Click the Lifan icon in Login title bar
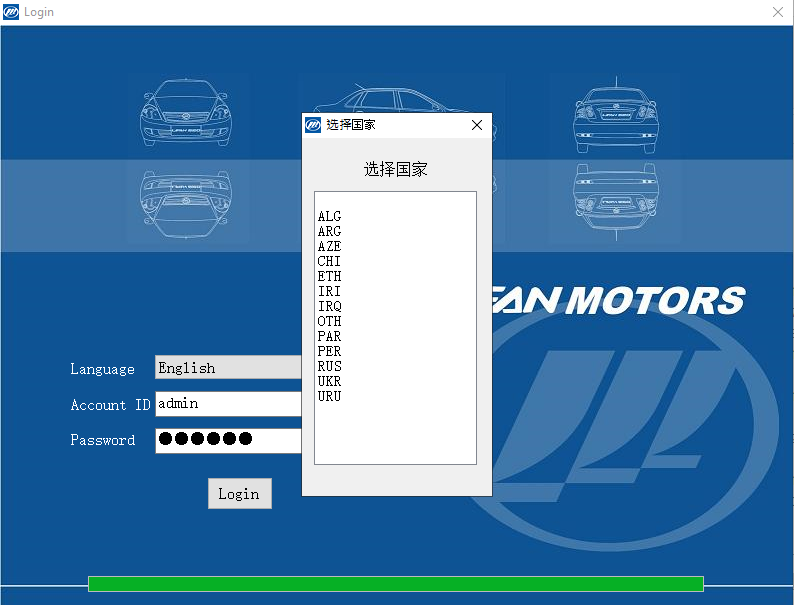Screen dimensions: 794x605 click(x=11, y=12)
